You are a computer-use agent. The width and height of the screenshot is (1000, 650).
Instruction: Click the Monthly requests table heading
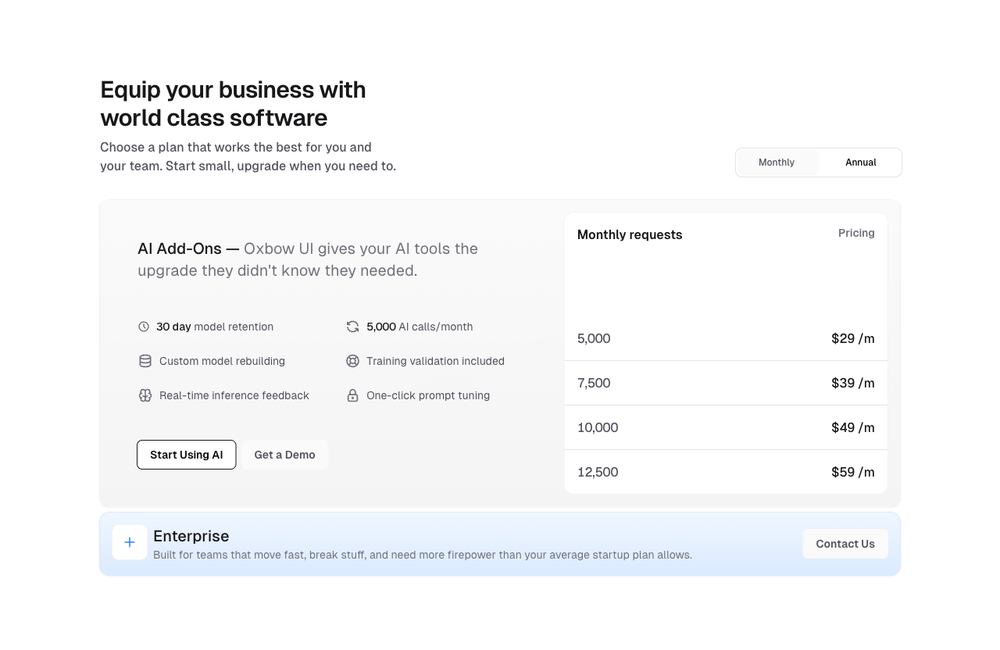coord(629,235)
